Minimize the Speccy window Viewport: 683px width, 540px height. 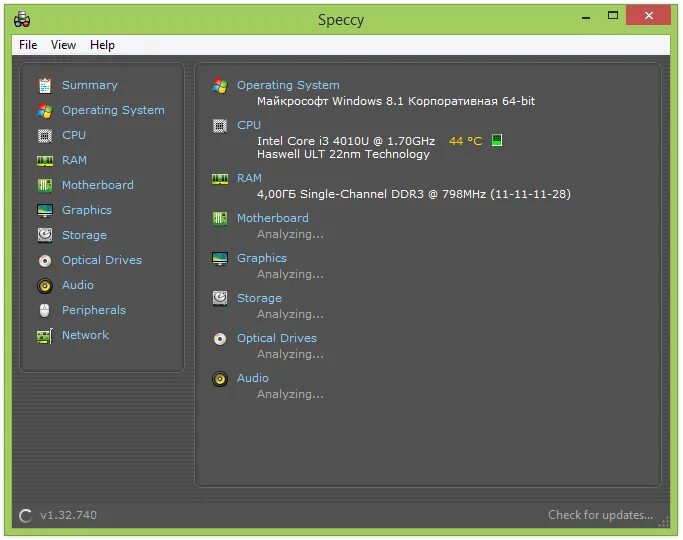click(x=586, y=18)
